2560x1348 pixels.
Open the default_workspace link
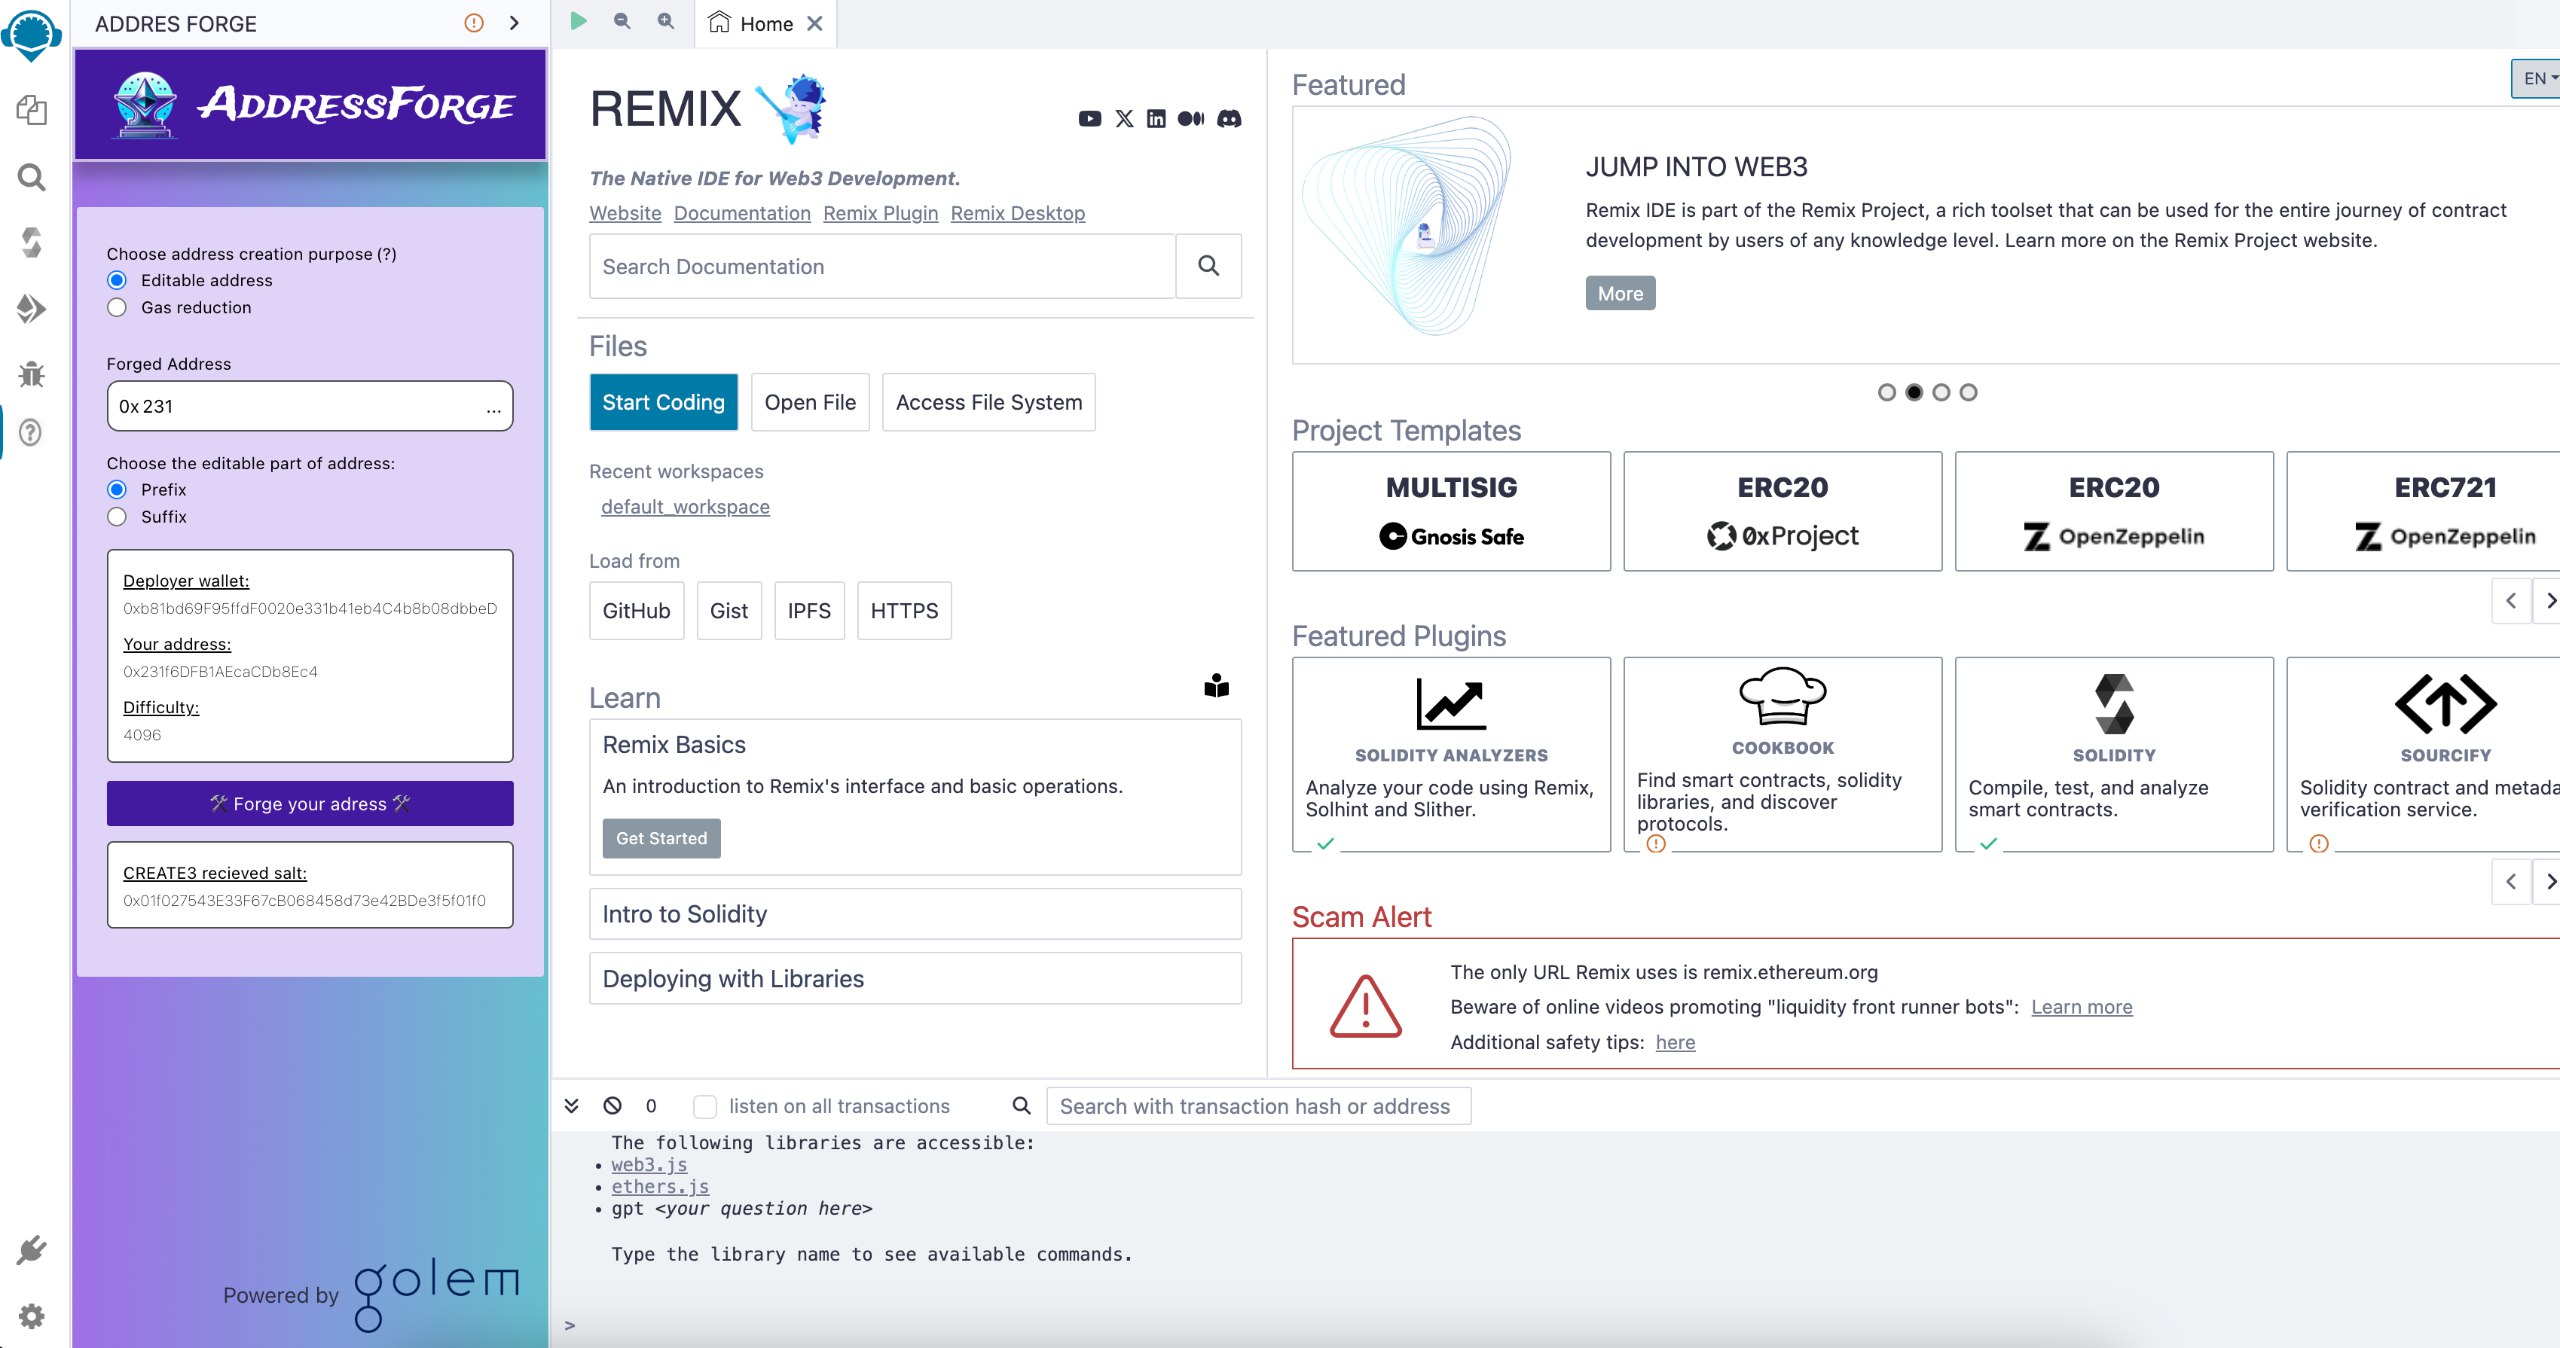coord(685,507)
